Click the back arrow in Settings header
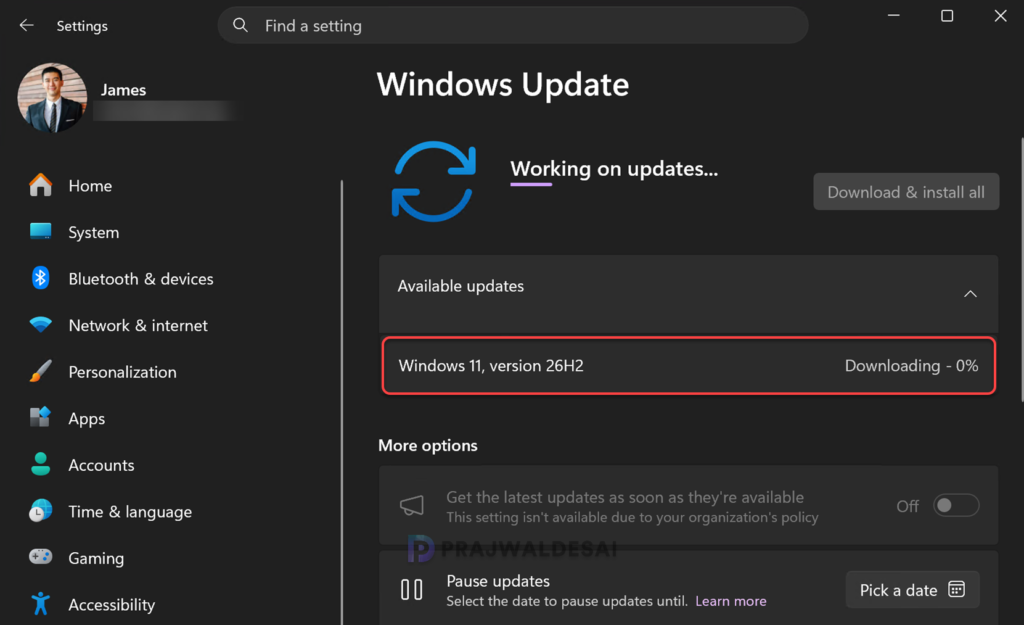Image resolution: width=1024 pixels, height=625 pixels. coord(26,25)
